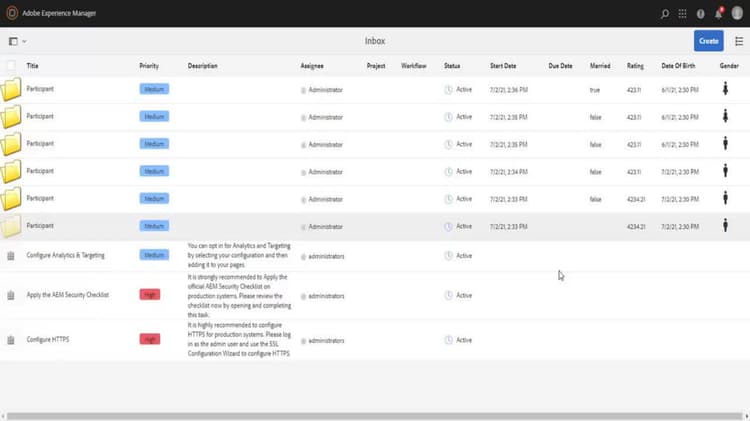Open the user profile avatar

coord(737,13)
